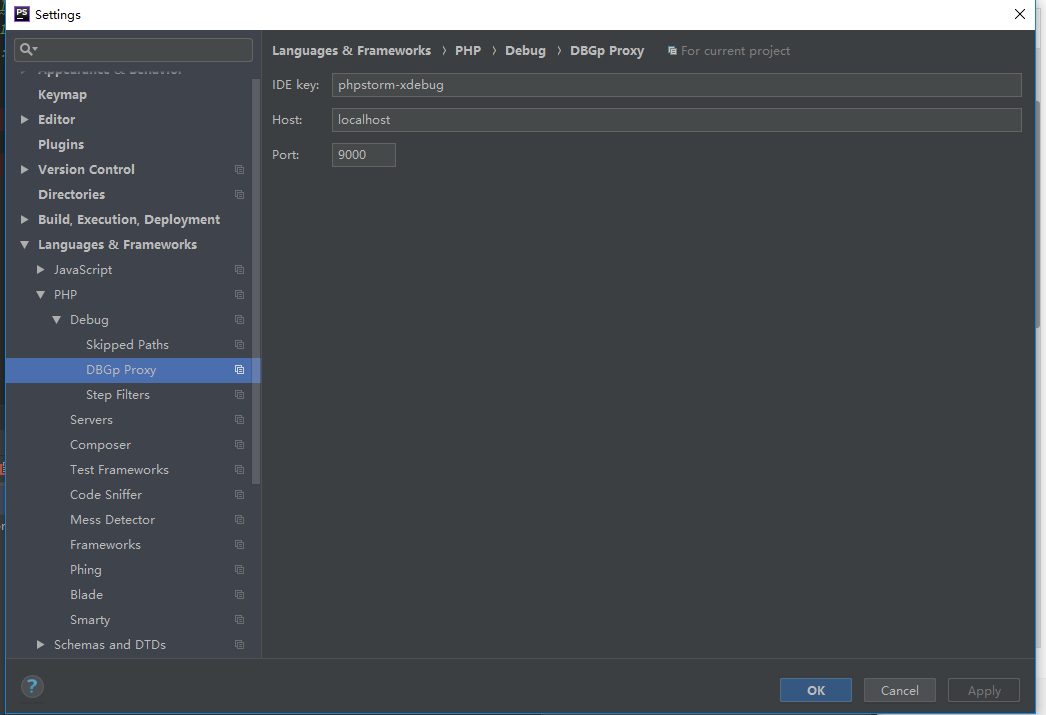
Task: Click Debug in the breadcrumb header
Action: (525, 51)
